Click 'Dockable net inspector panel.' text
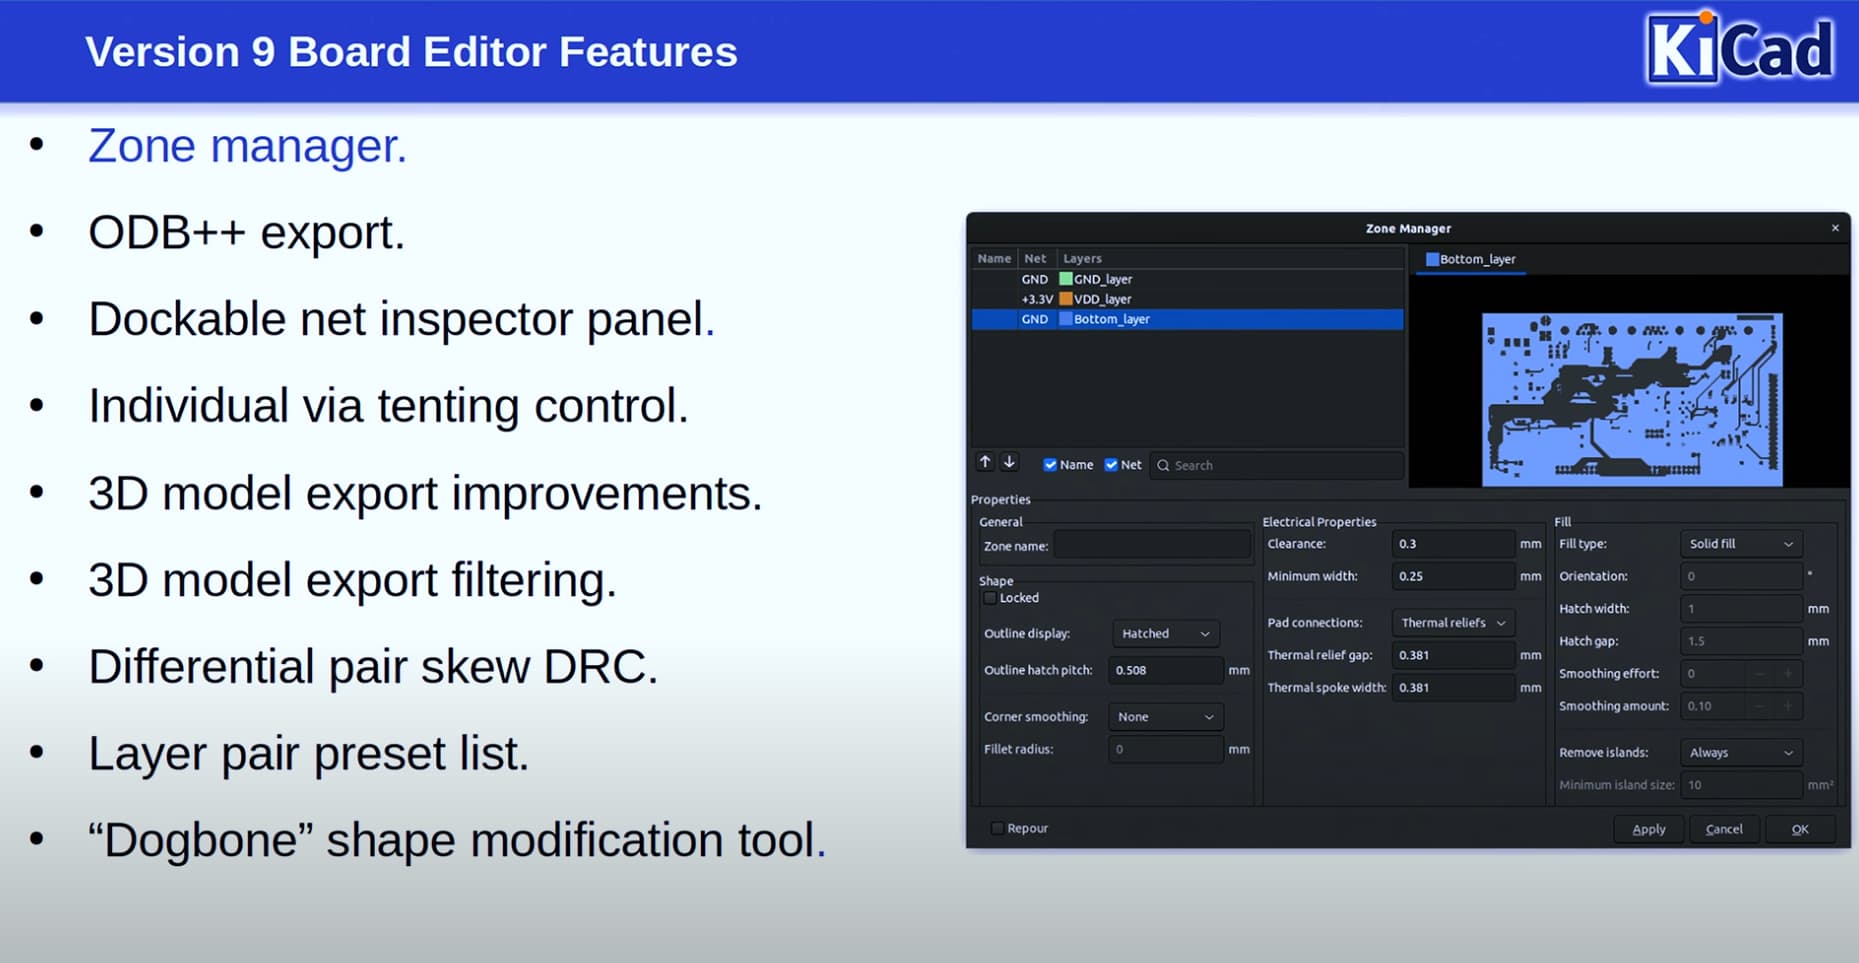1859x963 pixels. [402, 320]
